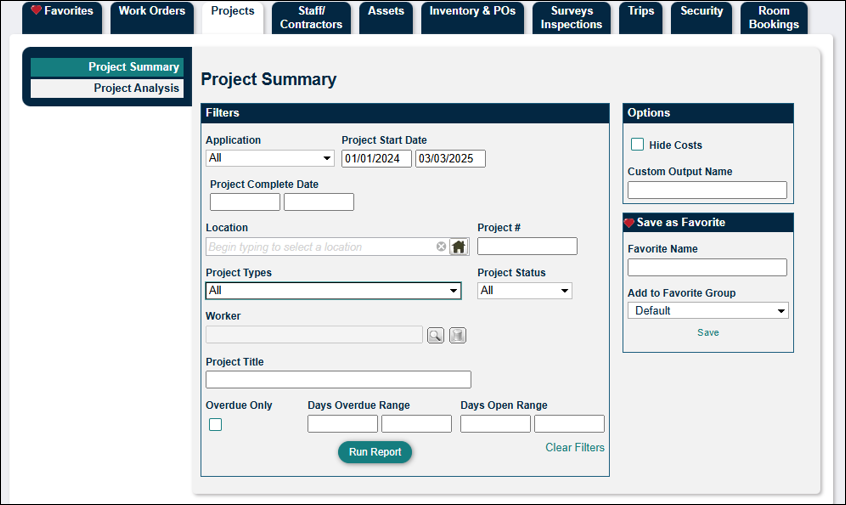The height and width of the screenshot is (505, 846).
Task: Click the first Days Open Range field
Action: pos(495,424)
